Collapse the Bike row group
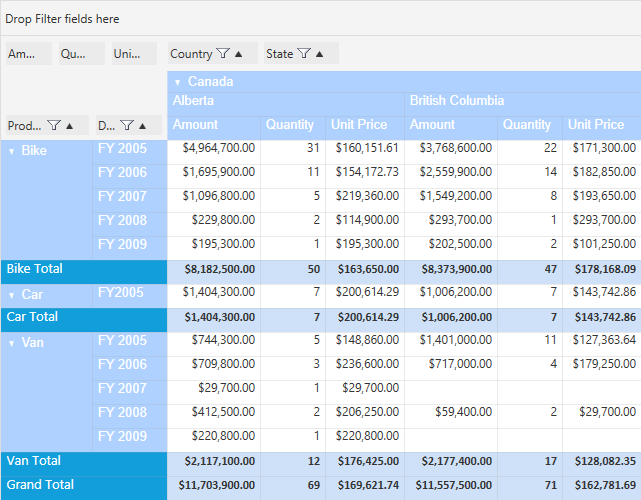The image size is (641, 500). coord(12,152)
